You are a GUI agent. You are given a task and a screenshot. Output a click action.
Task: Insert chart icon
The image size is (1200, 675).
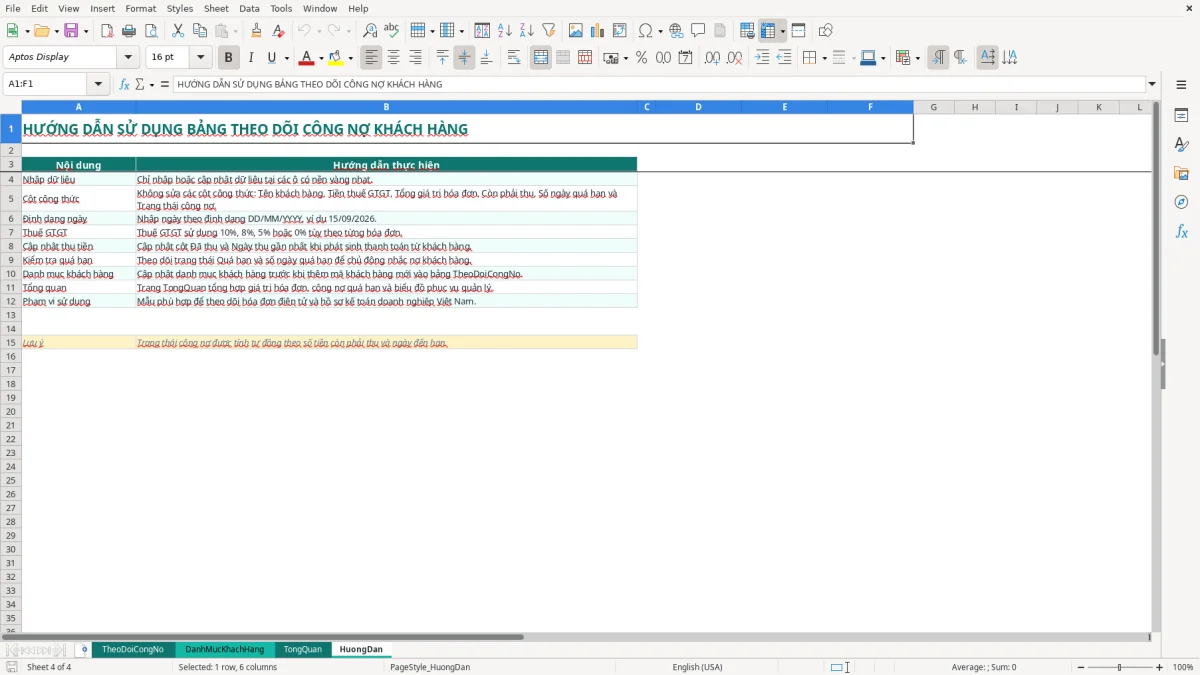click(x=598, y=31)
